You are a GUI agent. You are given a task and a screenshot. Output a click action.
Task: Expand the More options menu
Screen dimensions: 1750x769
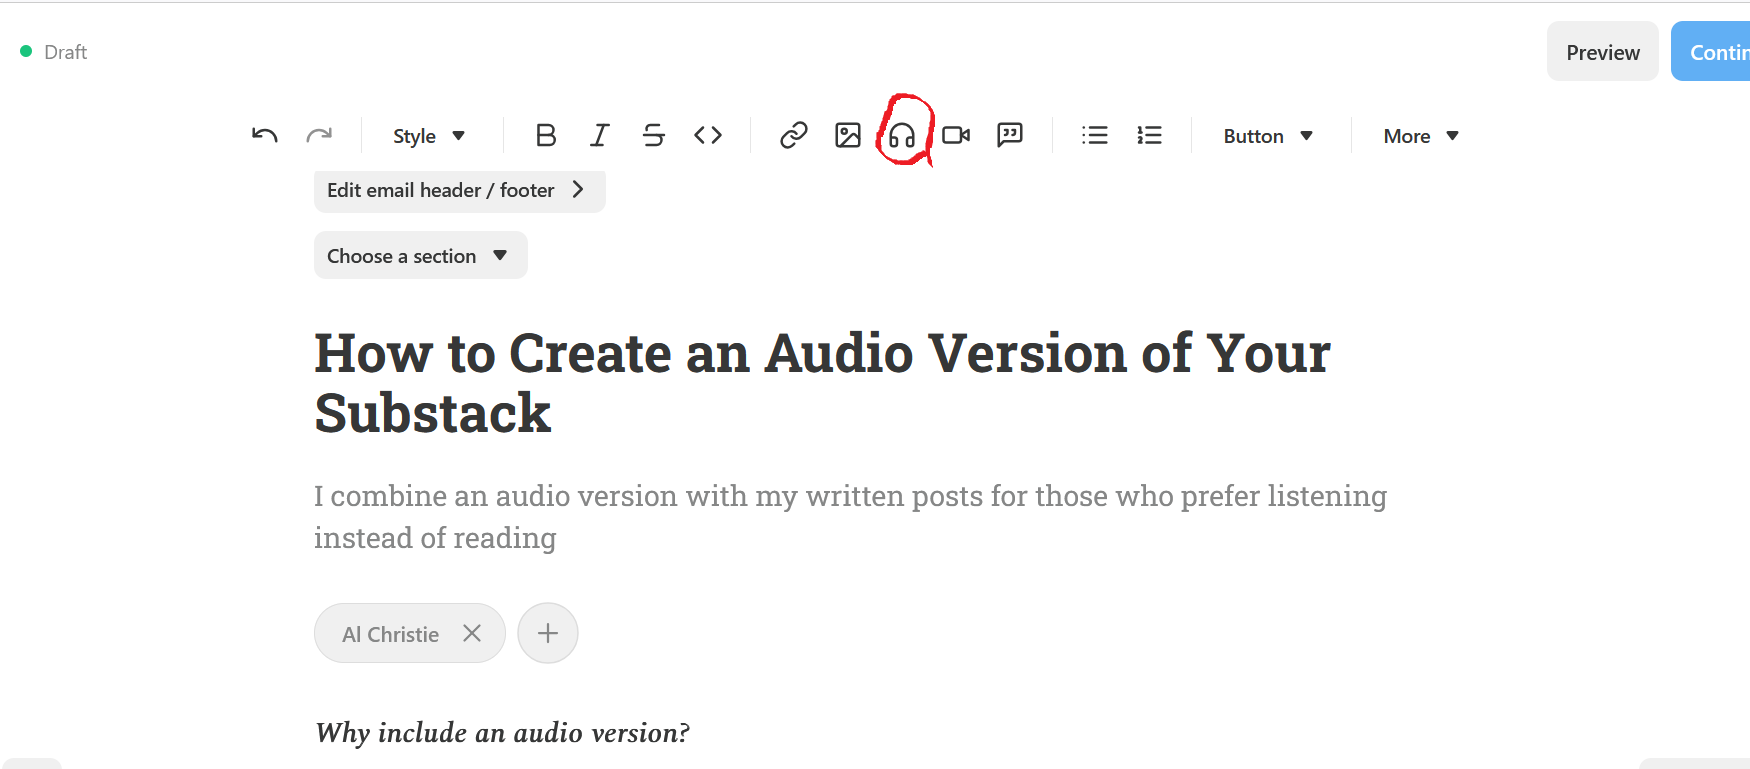click(1421, 136)
